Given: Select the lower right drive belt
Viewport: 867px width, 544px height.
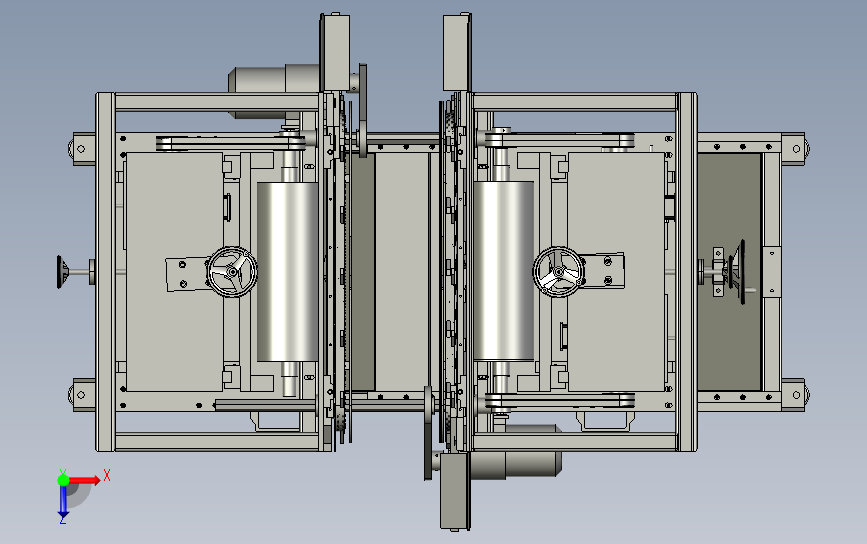Looking at the screenshot, I should tap(560, 401).
